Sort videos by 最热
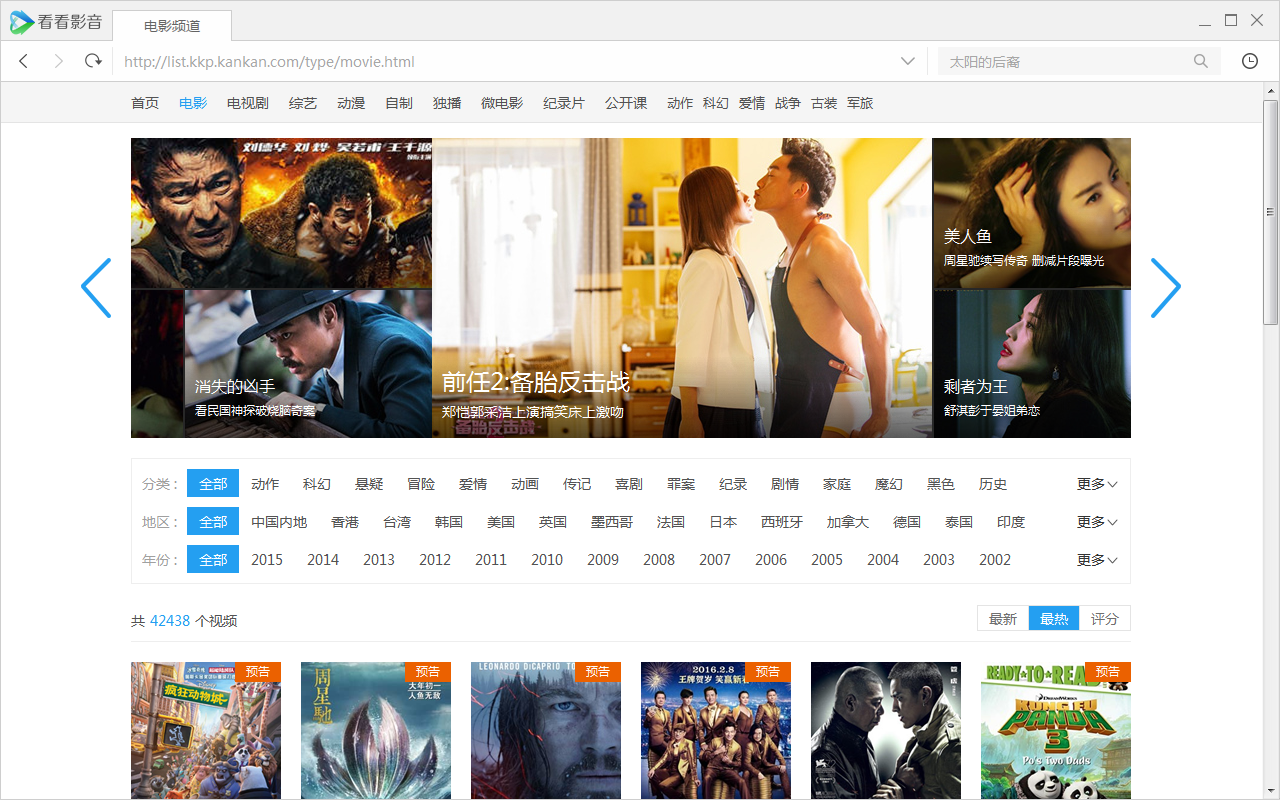Viewport: 1280px width, 800px height. pyautogui.click(x=1054, y=619)
